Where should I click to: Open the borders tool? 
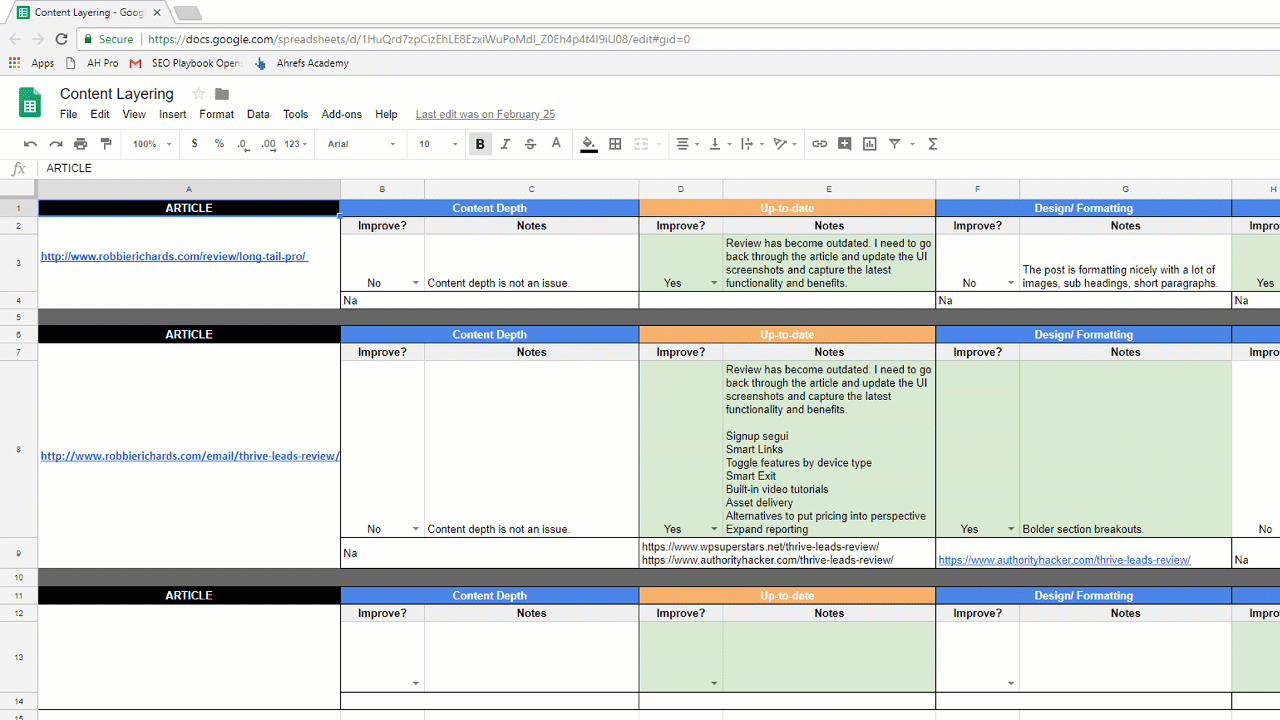tap(614, 144)
